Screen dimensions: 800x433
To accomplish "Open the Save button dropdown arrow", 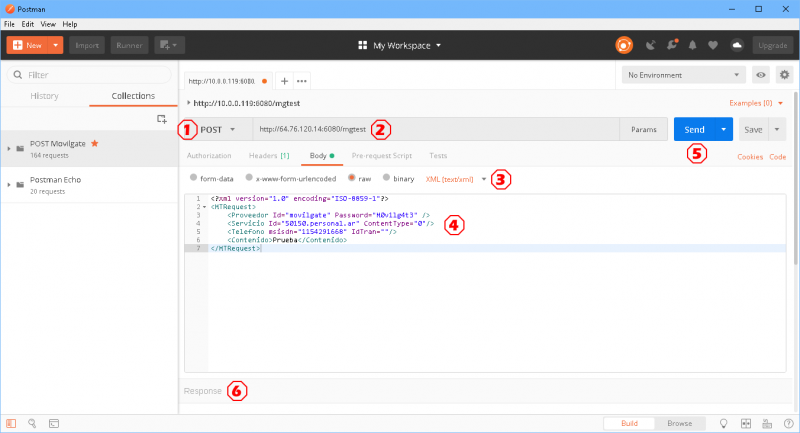I will point(777,130).
